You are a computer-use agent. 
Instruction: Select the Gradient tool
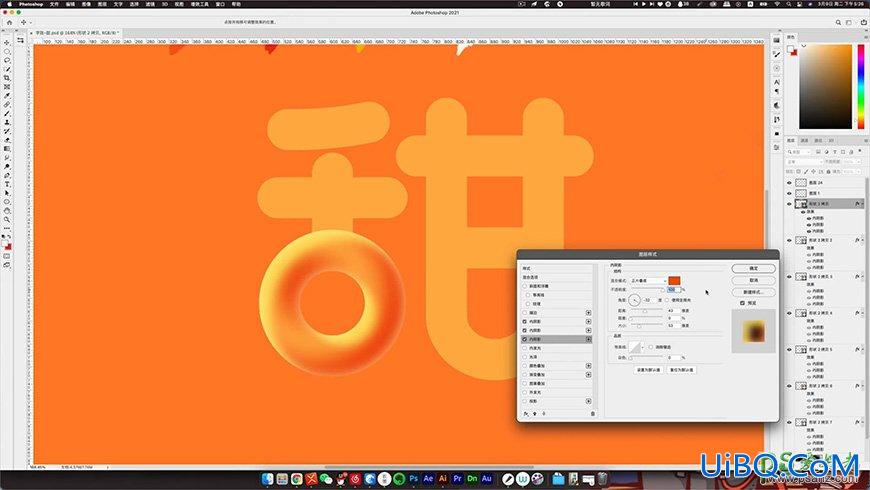[x=7, y=149]
